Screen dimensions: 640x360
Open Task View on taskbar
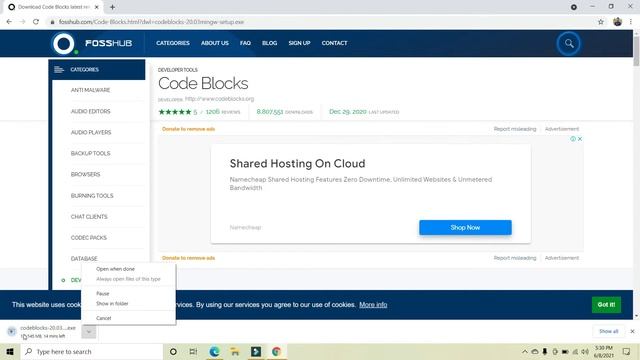click(193, 351)
